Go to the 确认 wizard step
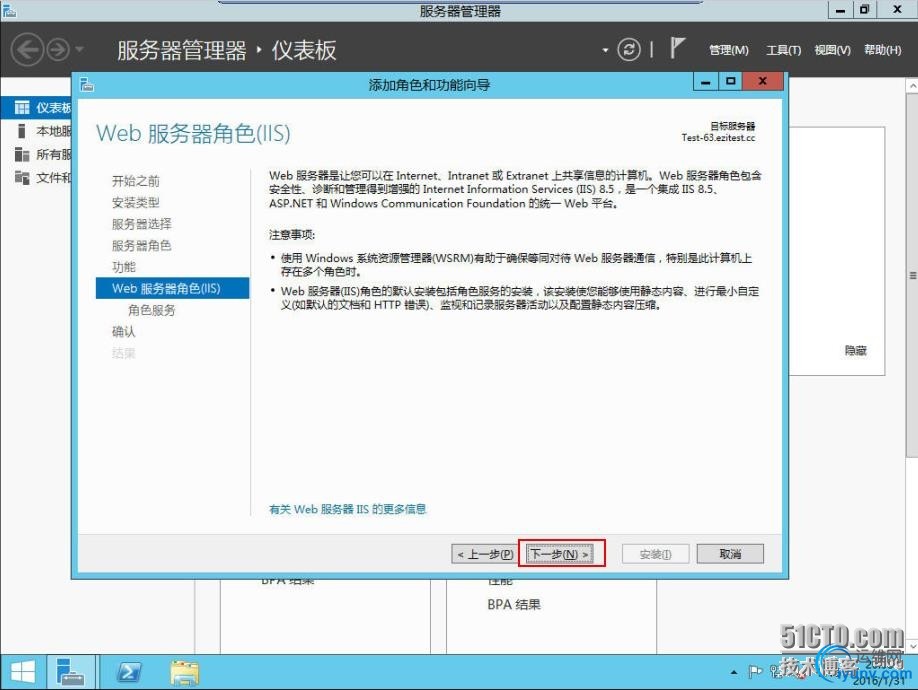Screen dimensions: 918x690 (124, 332)
